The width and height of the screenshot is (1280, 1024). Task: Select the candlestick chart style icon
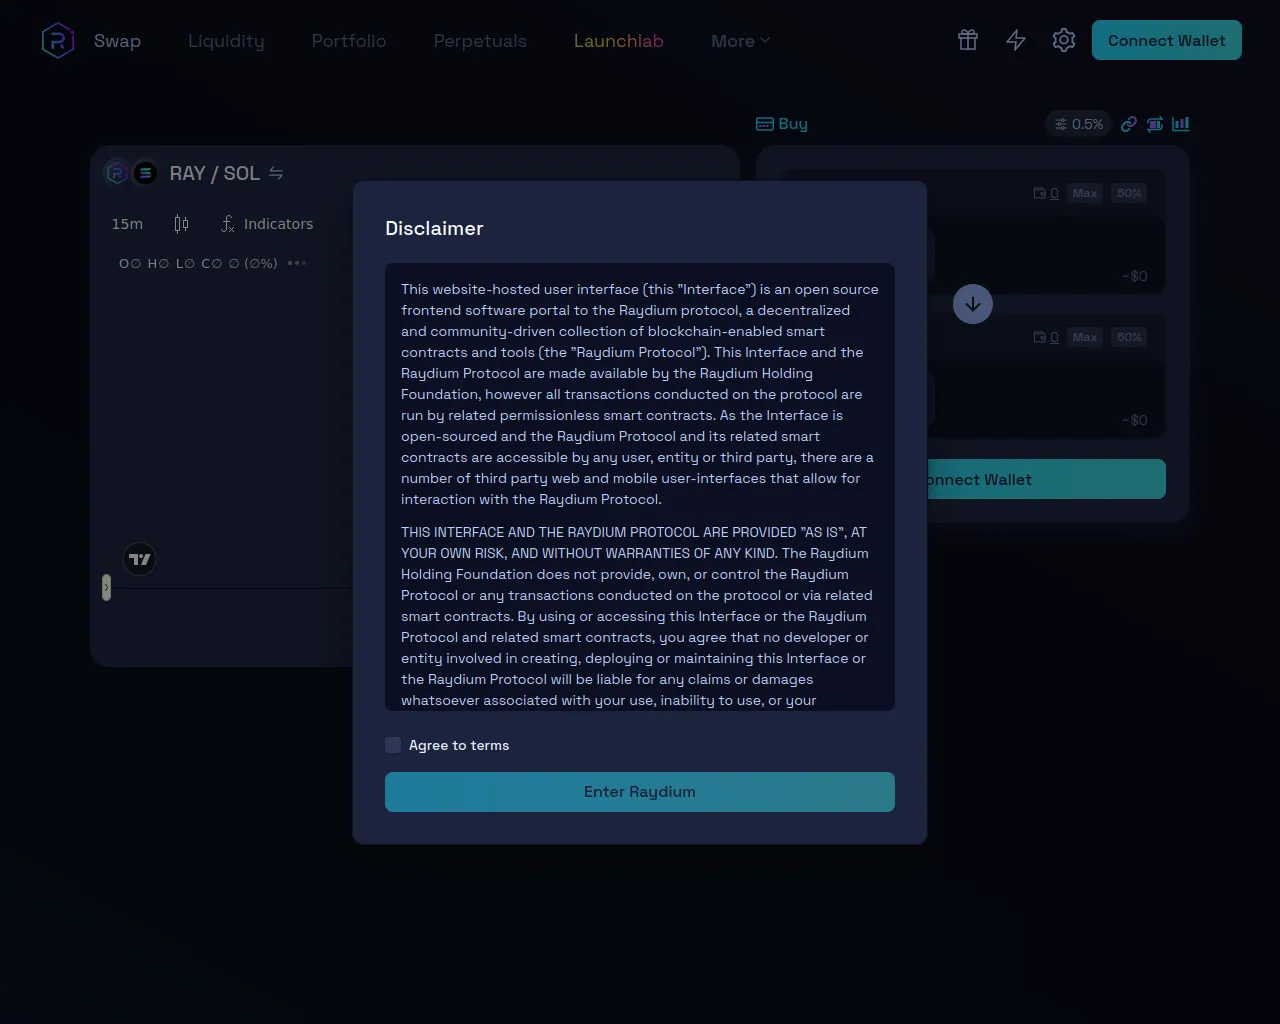(x=181, y=224)
